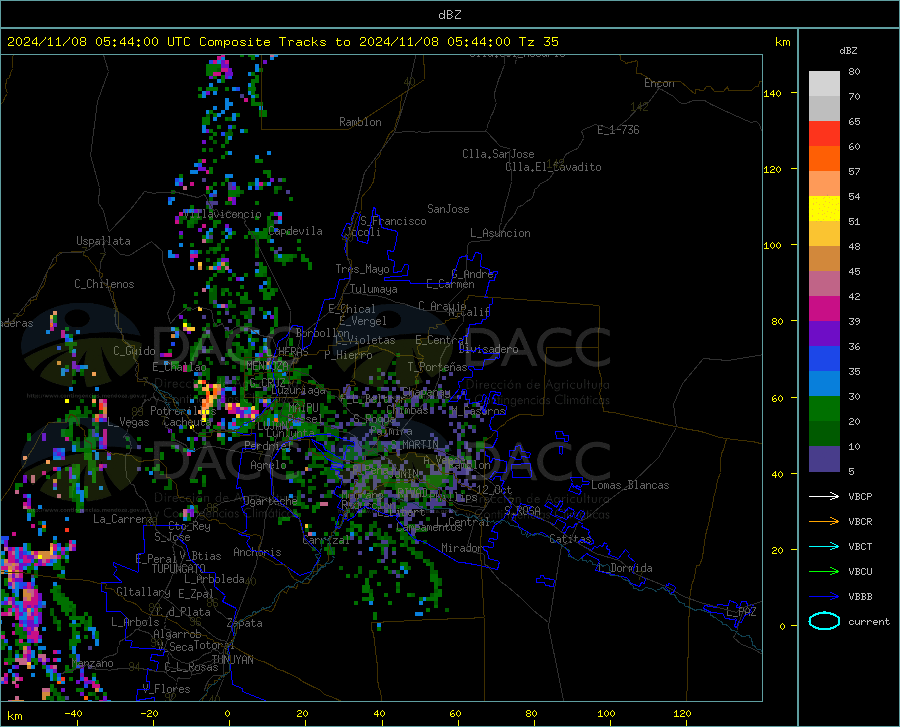Click the TUPUNGATO place label

(x=179, y=568)
